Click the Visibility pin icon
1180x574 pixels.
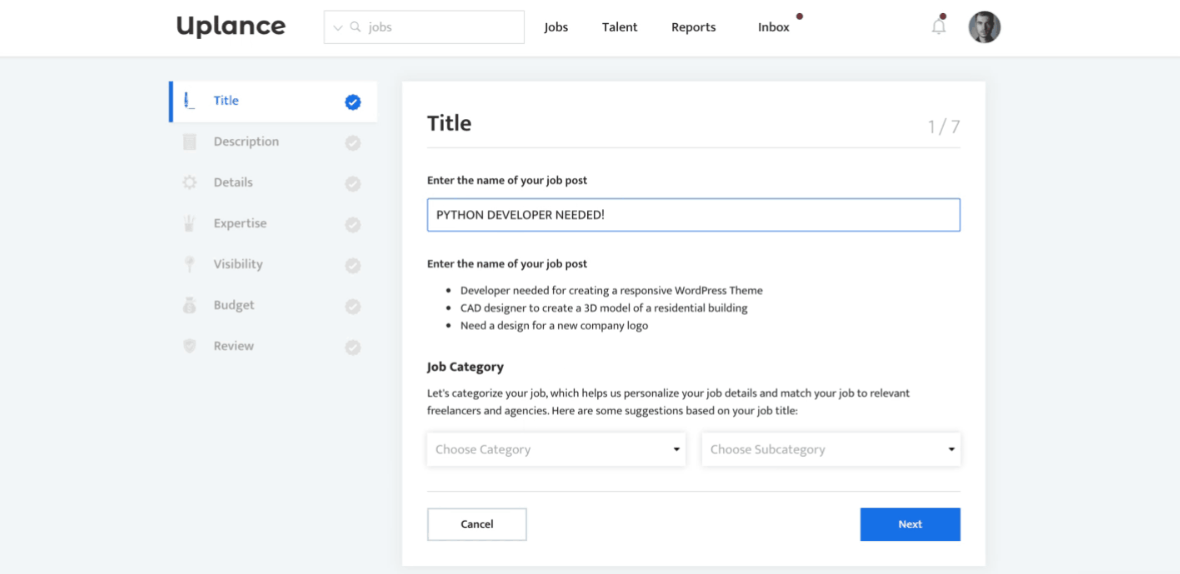(190, 265)
